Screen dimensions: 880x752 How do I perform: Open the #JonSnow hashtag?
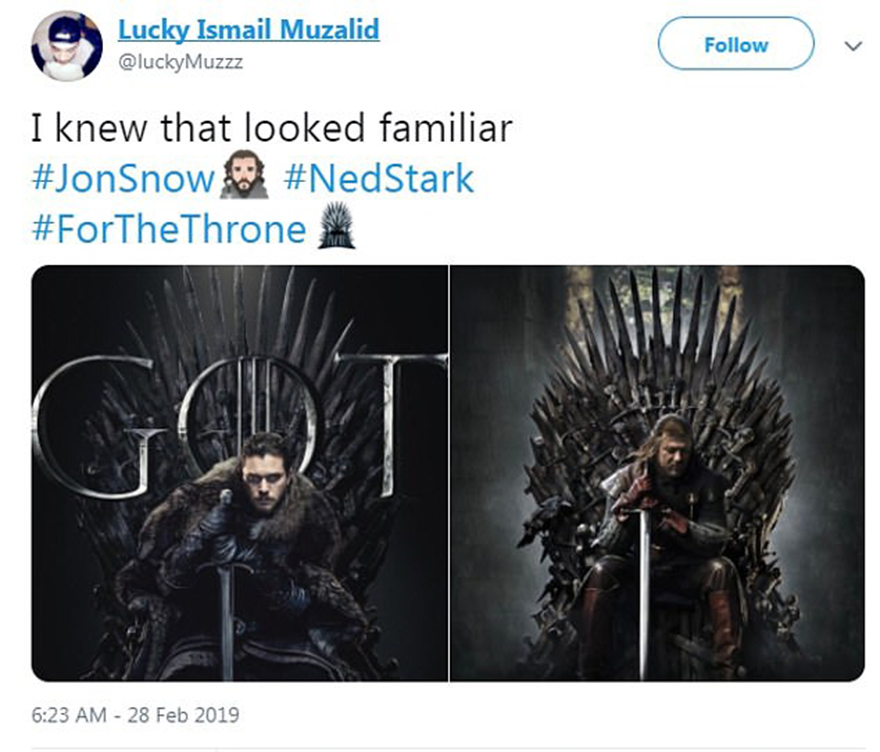tap(124, 180)
